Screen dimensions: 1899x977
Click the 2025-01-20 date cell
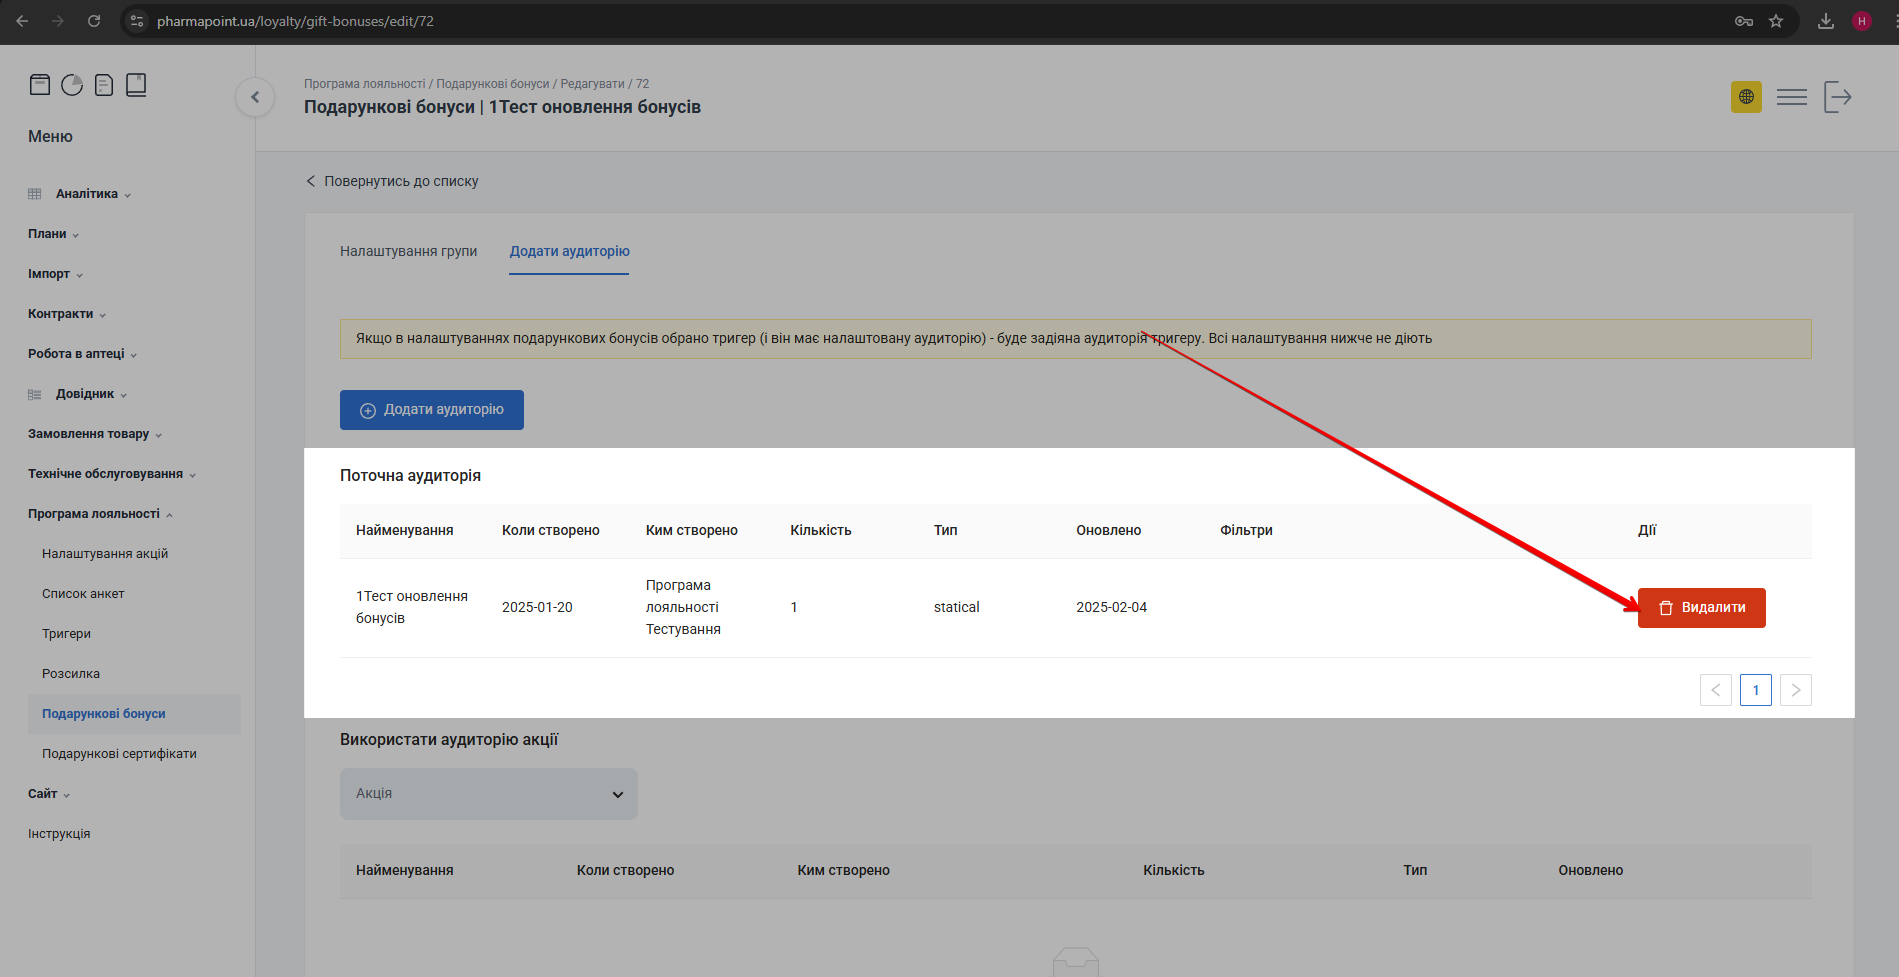(x=537, y=608)
